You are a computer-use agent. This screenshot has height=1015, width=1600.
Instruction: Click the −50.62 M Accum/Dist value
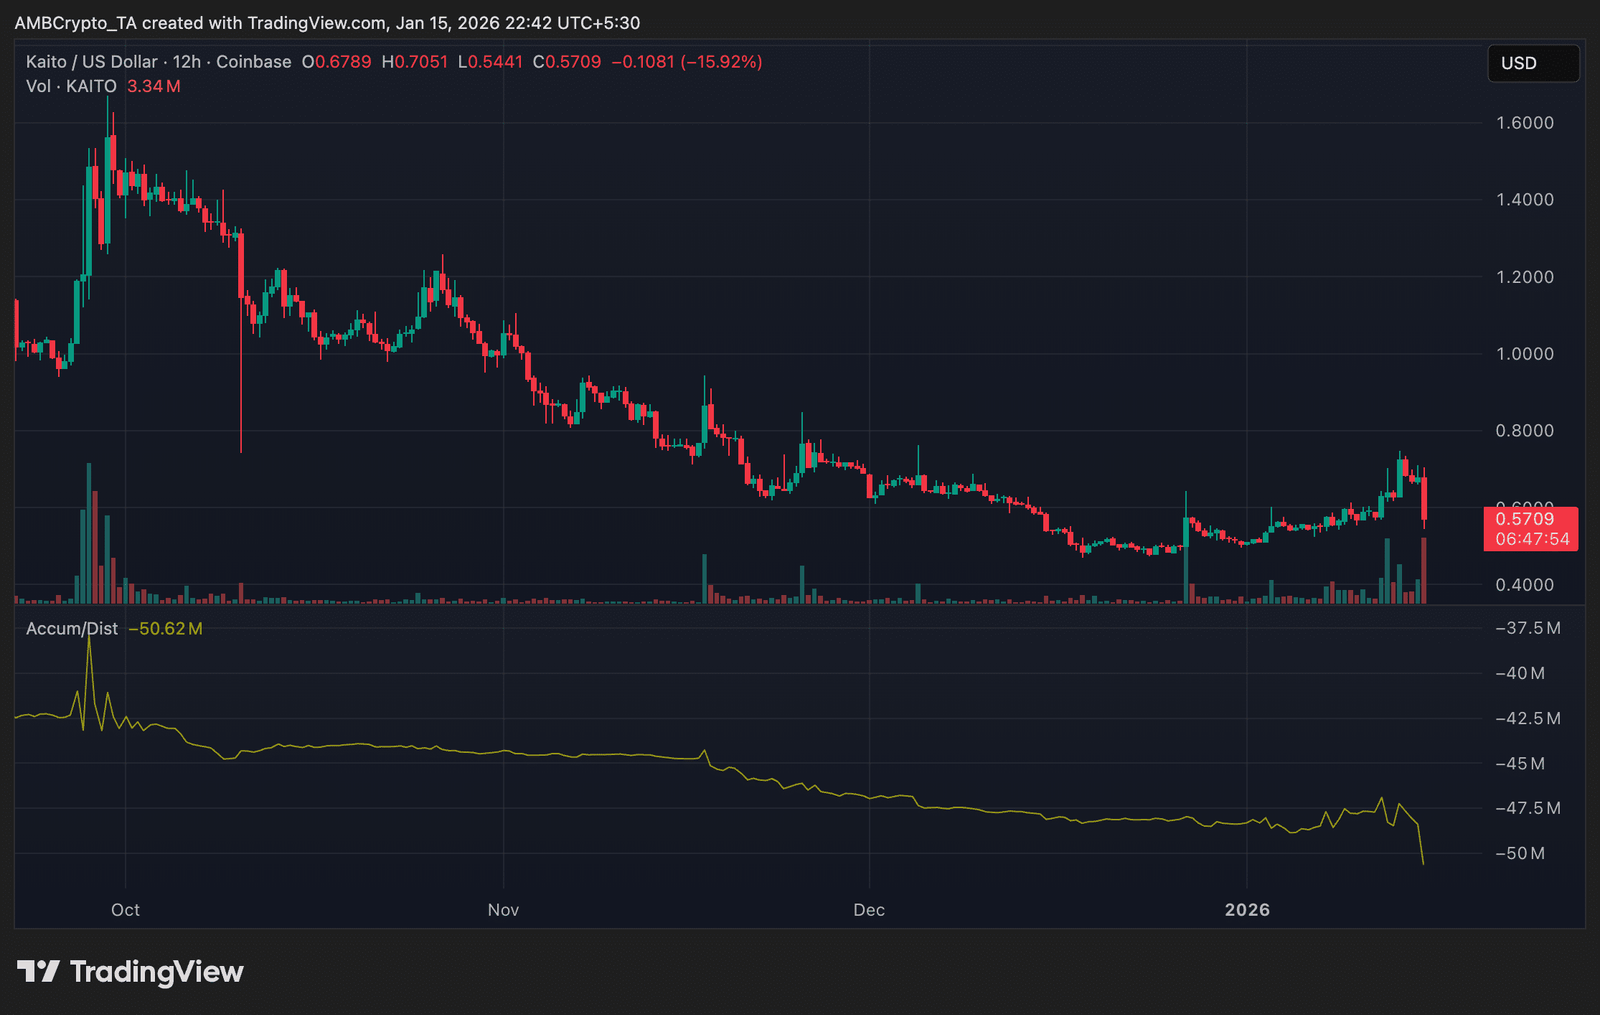click(165, 629)
